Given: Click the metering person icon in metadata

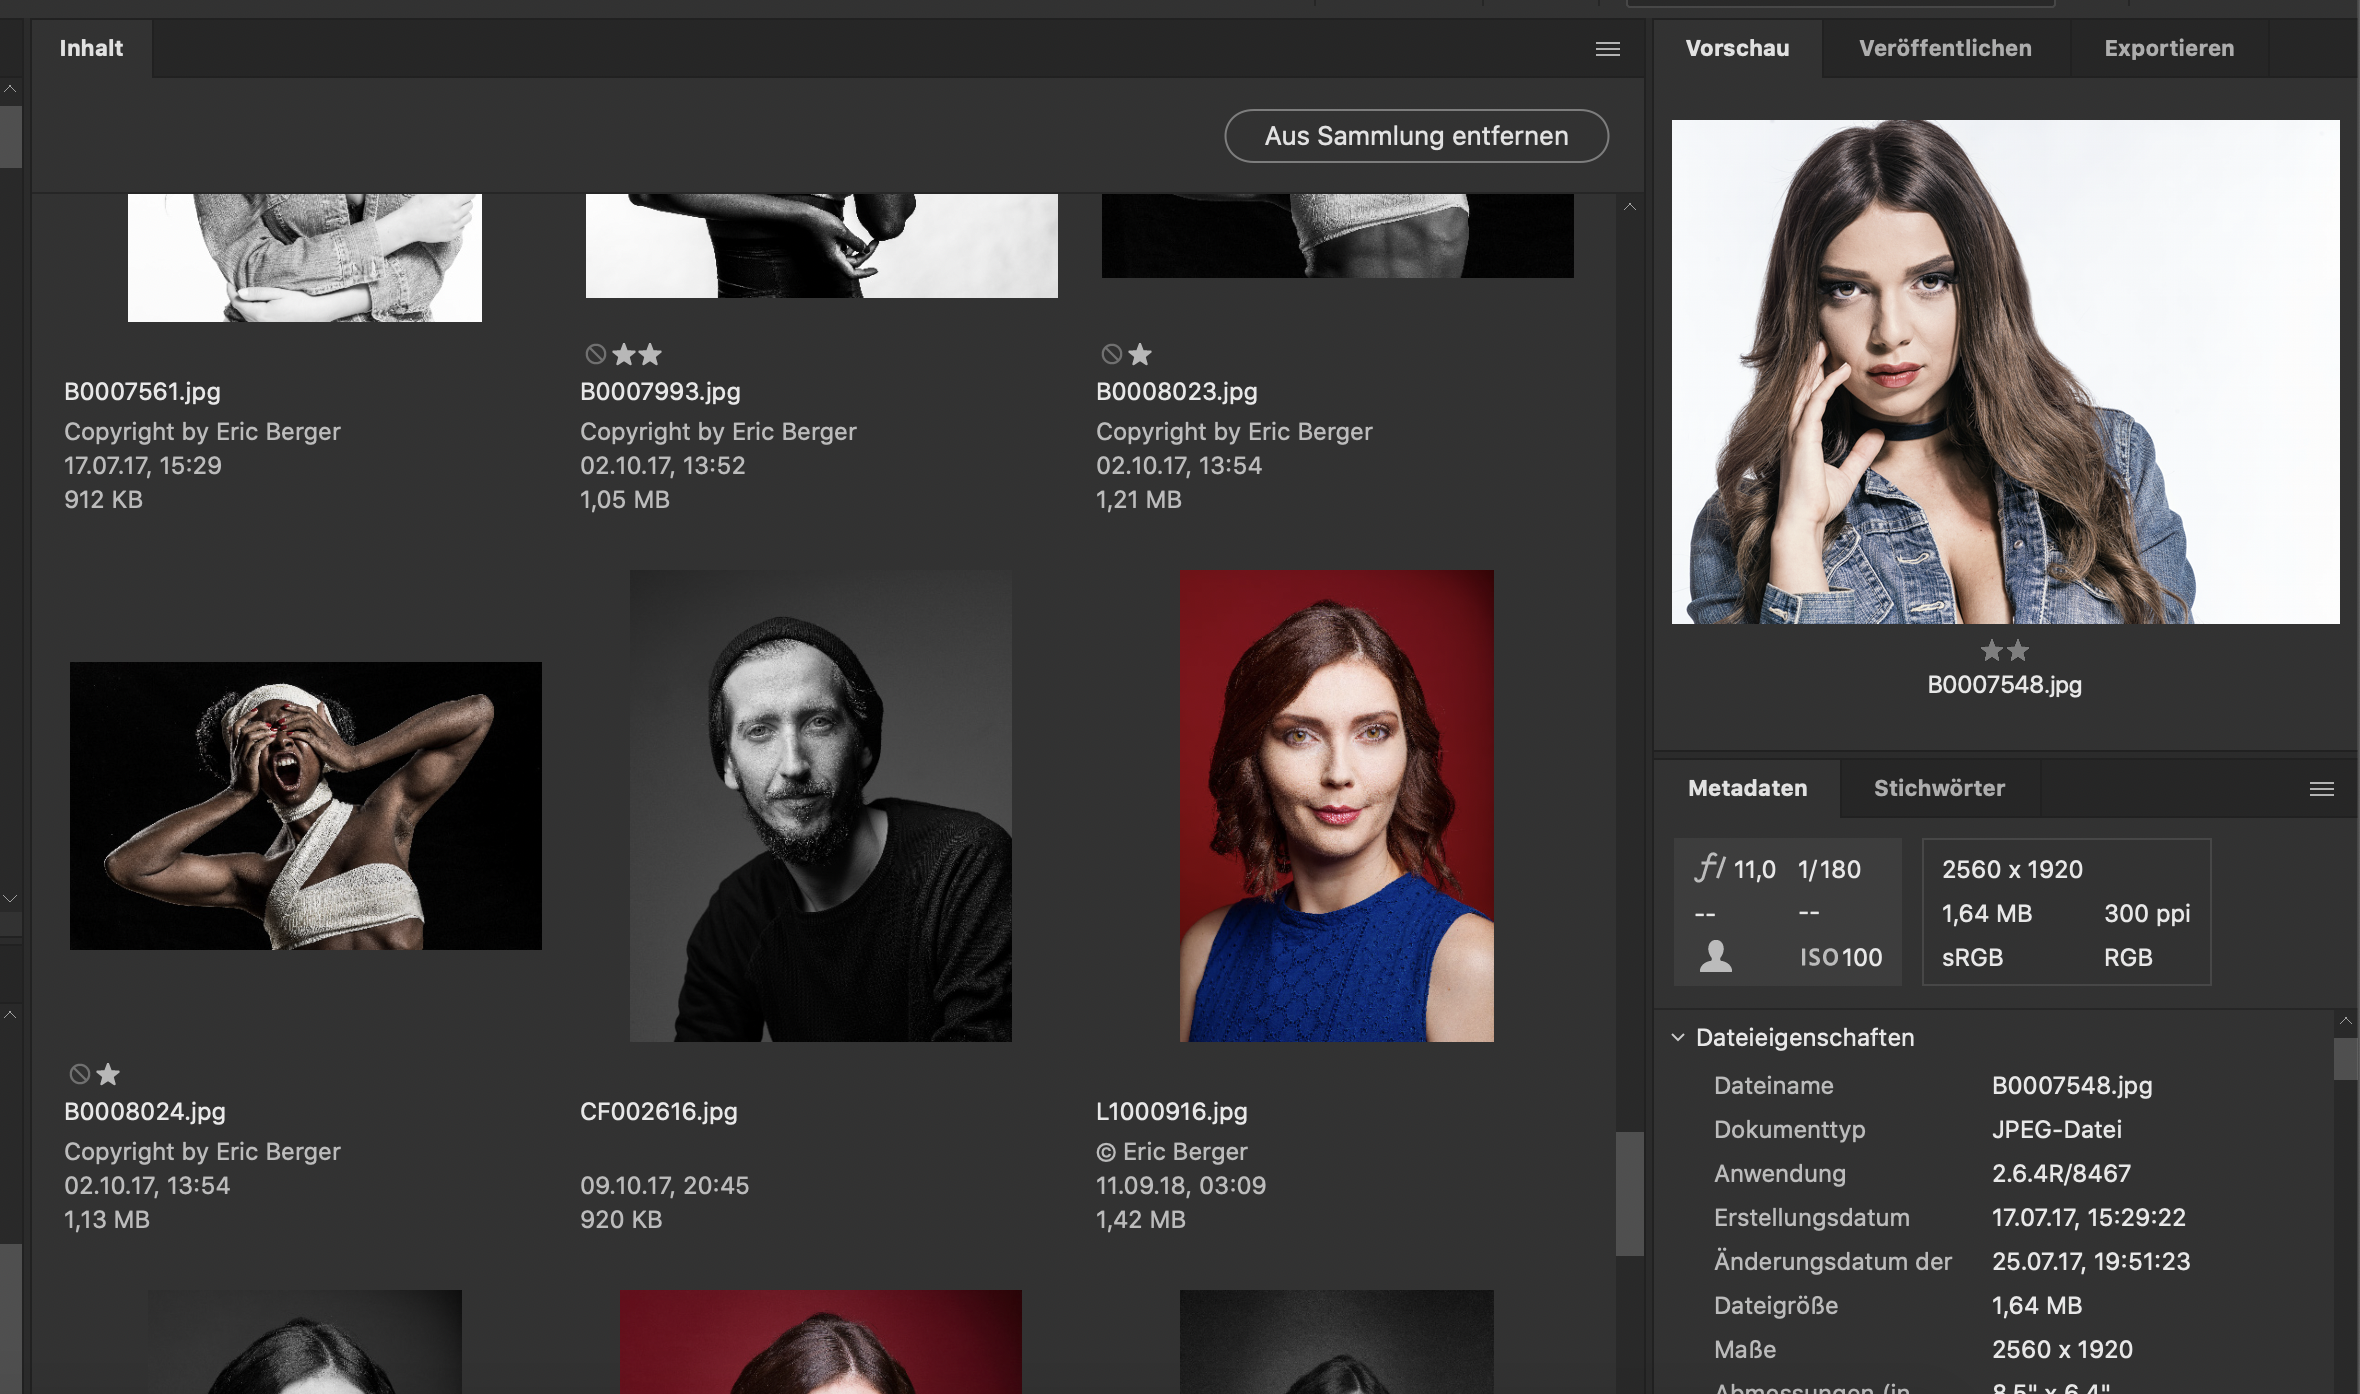Looking at the screenshot, I should coord(1715,956).
